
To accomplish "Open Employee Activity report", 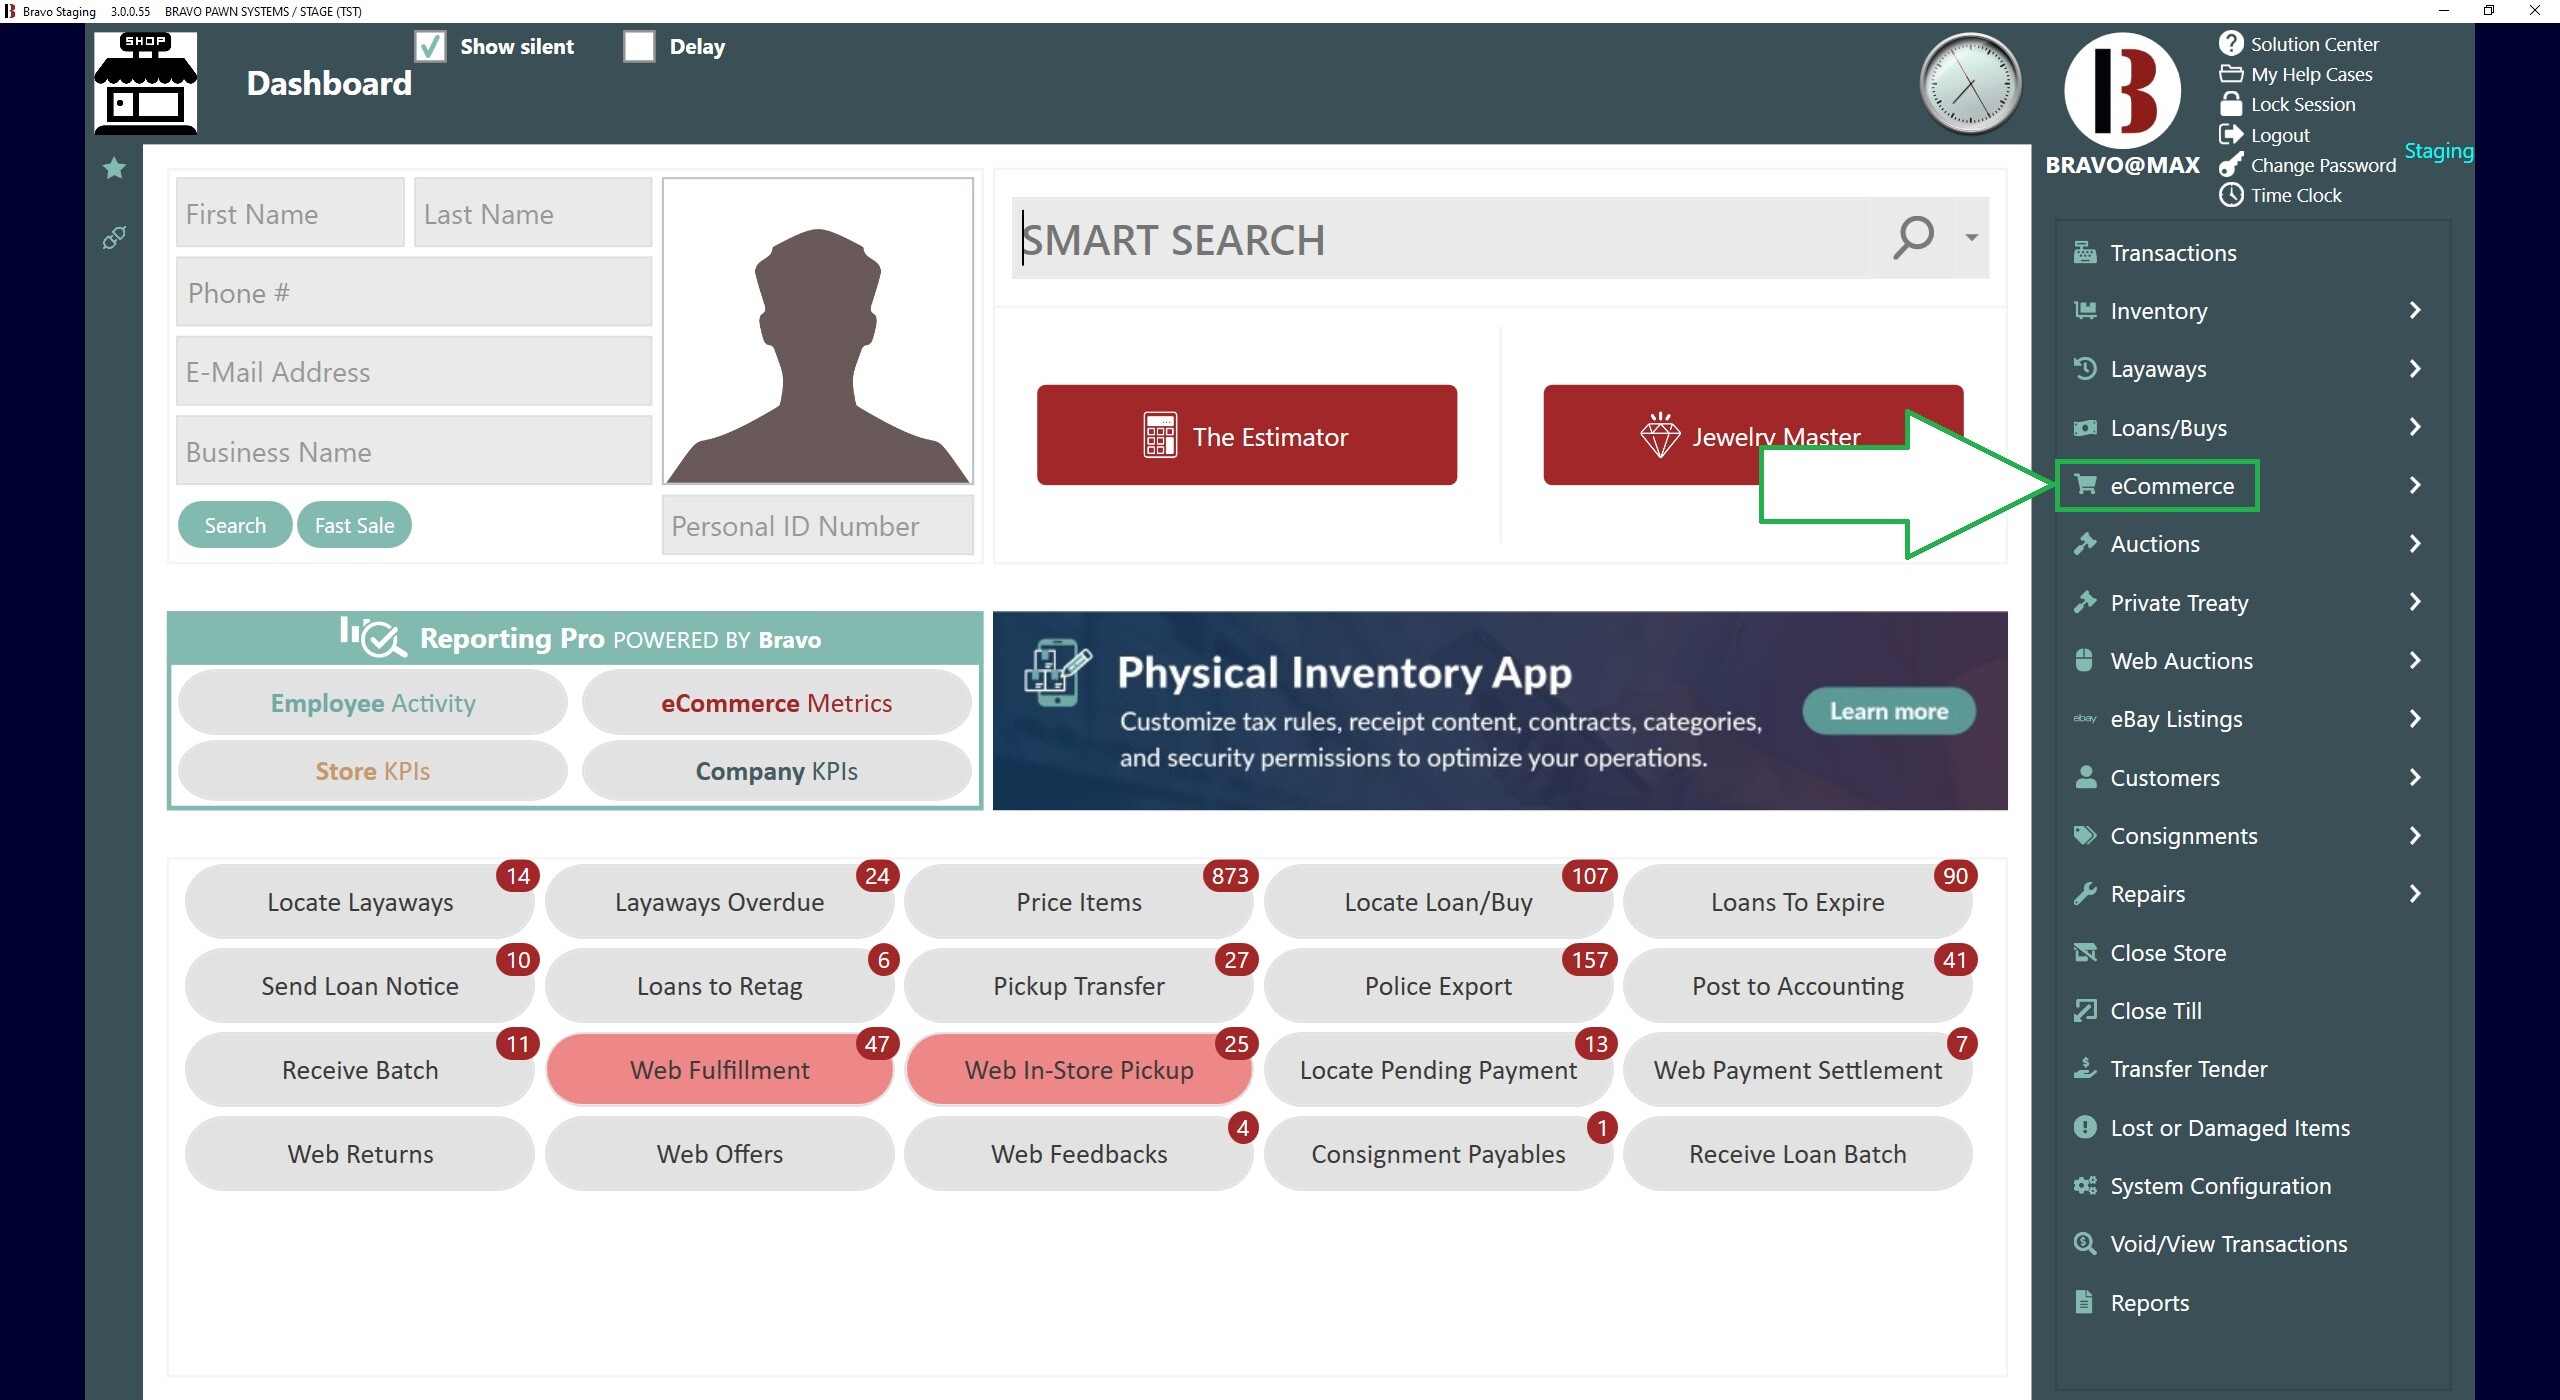I will coord(373,702).
